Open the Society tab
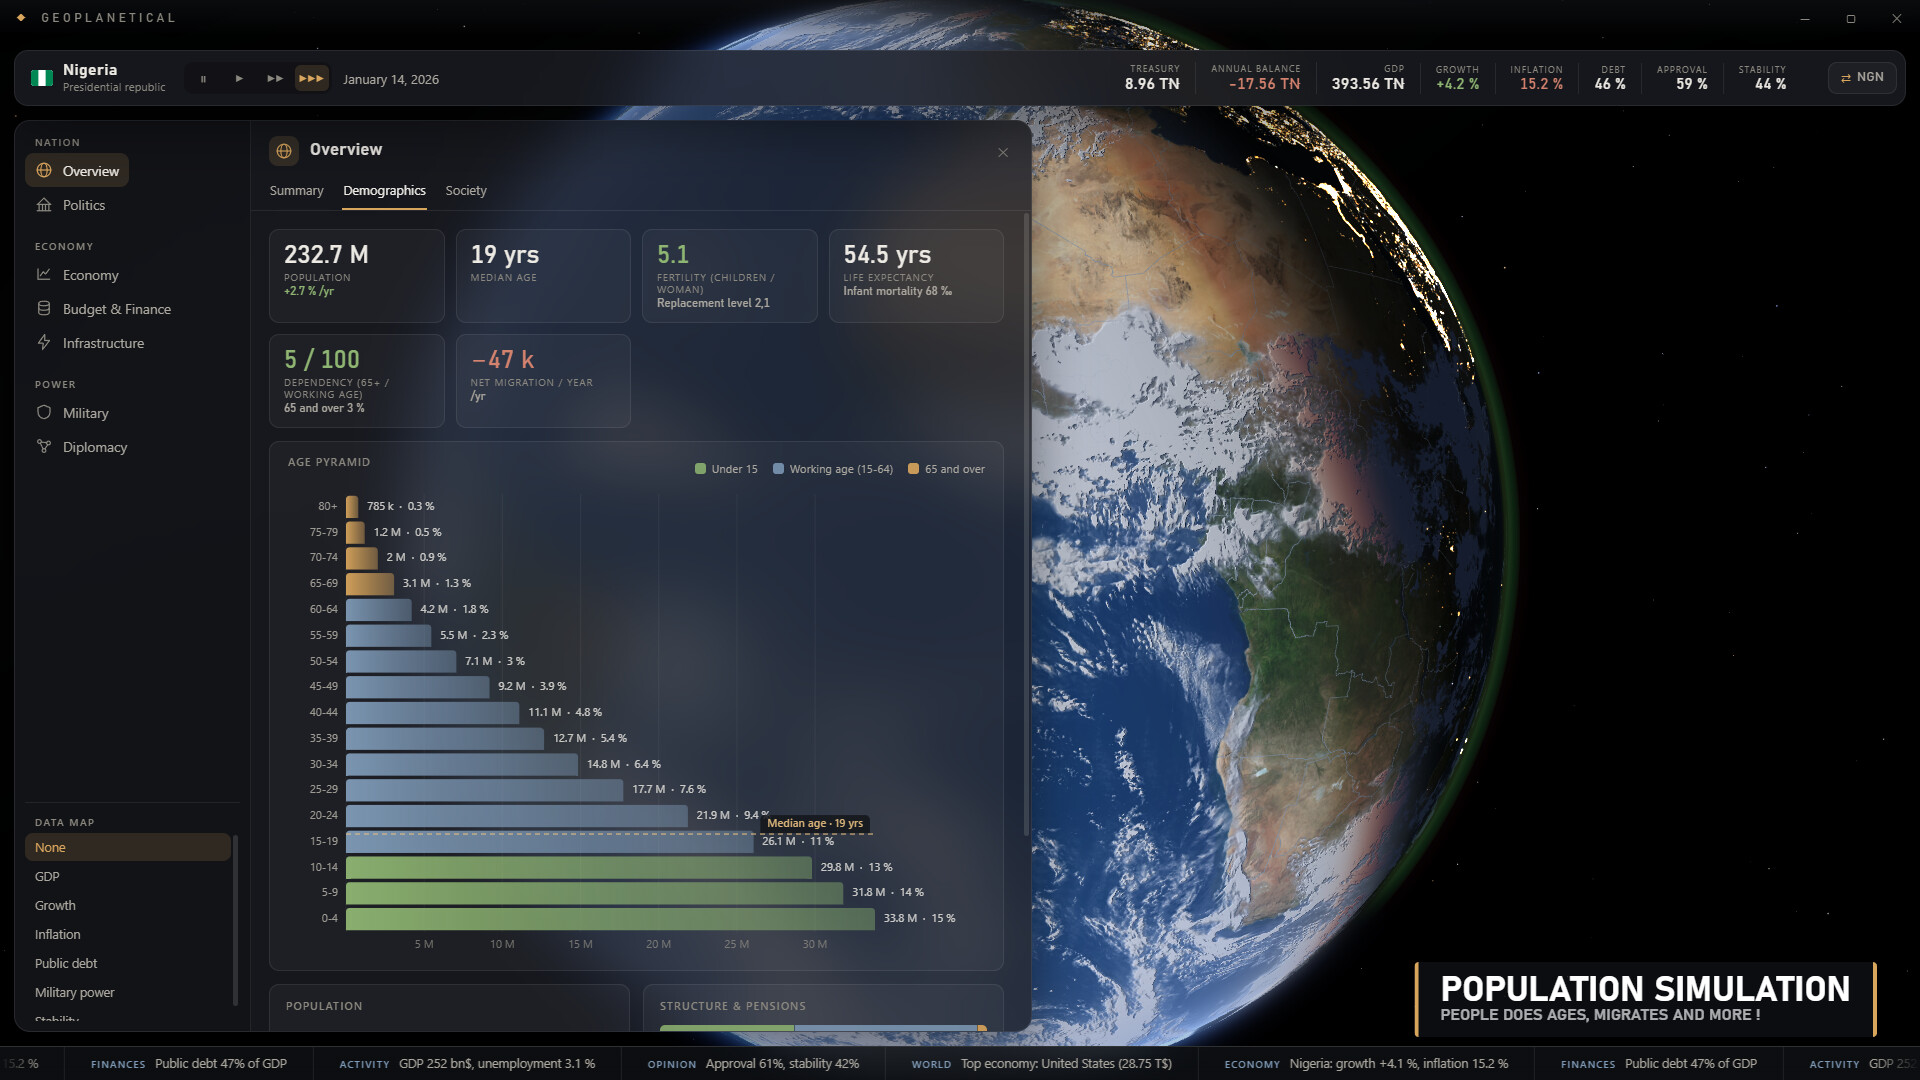This screenshot has height=1080, width=1920. point(466,191)
